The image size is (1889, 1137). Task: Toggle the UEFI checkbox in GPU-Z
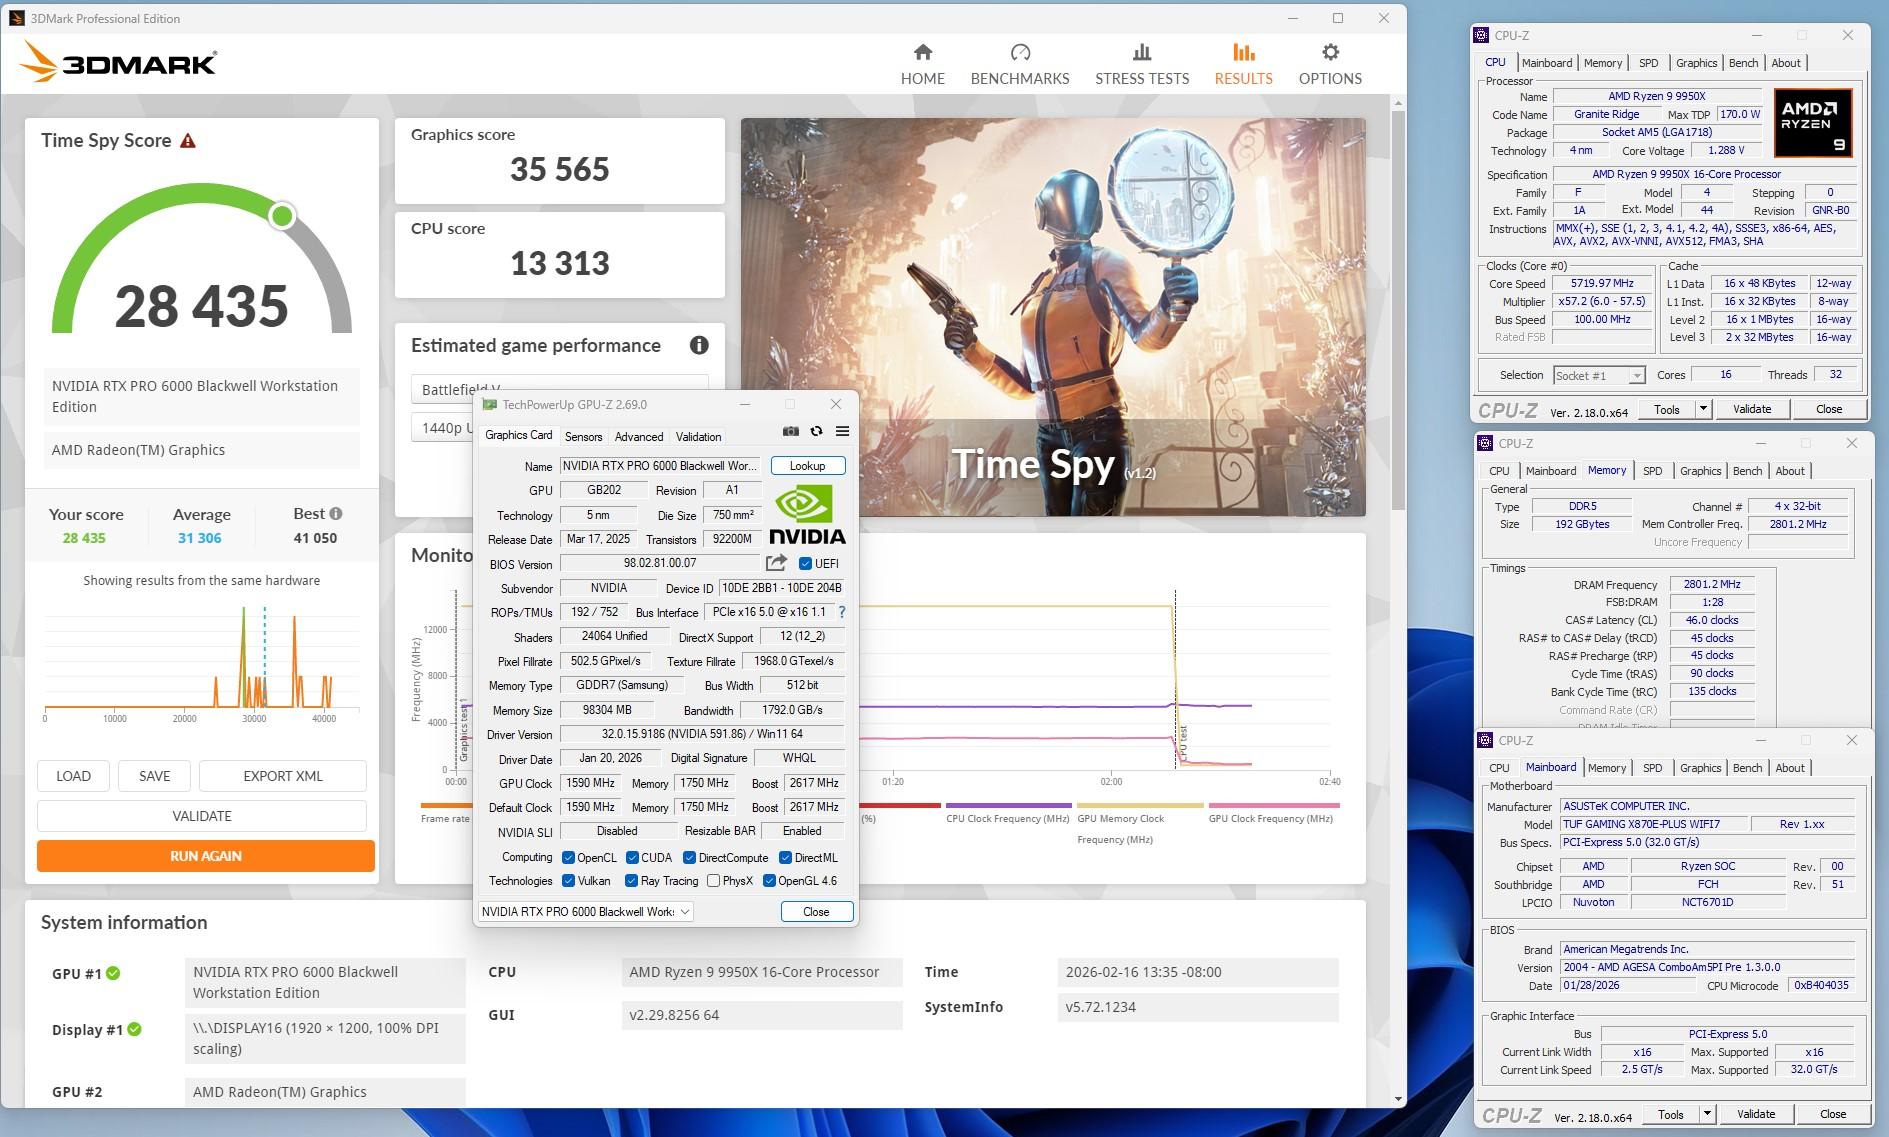[805, 563]
